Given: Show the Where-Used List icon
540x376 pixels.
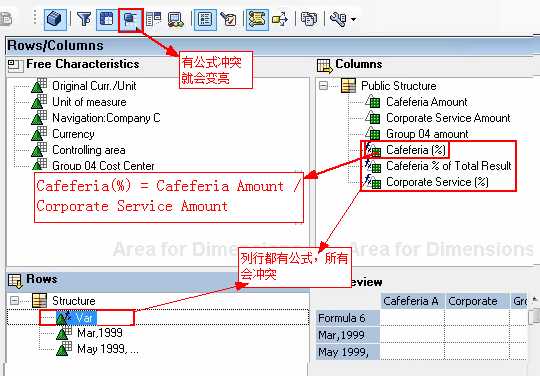Looking at the screenshot, I should [280, 19].
